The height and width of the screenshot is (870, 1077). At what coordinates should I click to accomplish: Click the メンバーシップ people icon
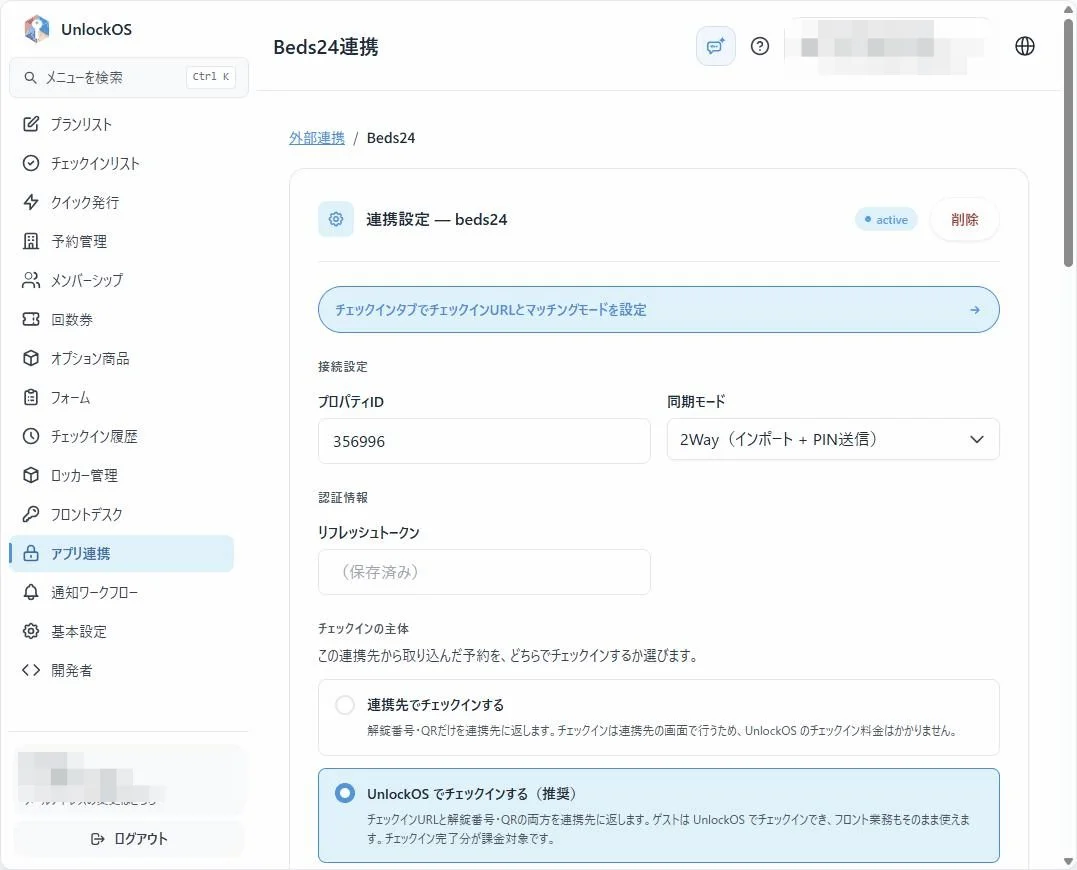point(31,280)
